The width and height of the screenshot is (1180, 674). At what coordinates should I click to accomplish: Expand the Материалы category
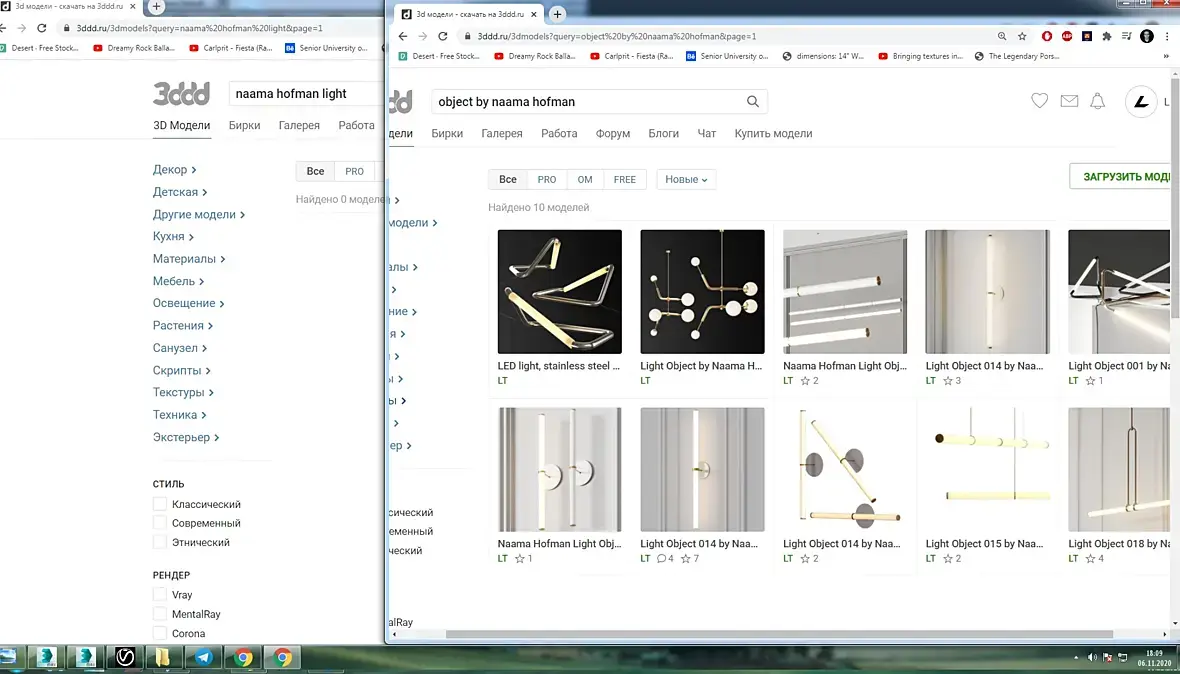[x=189, y=259]
